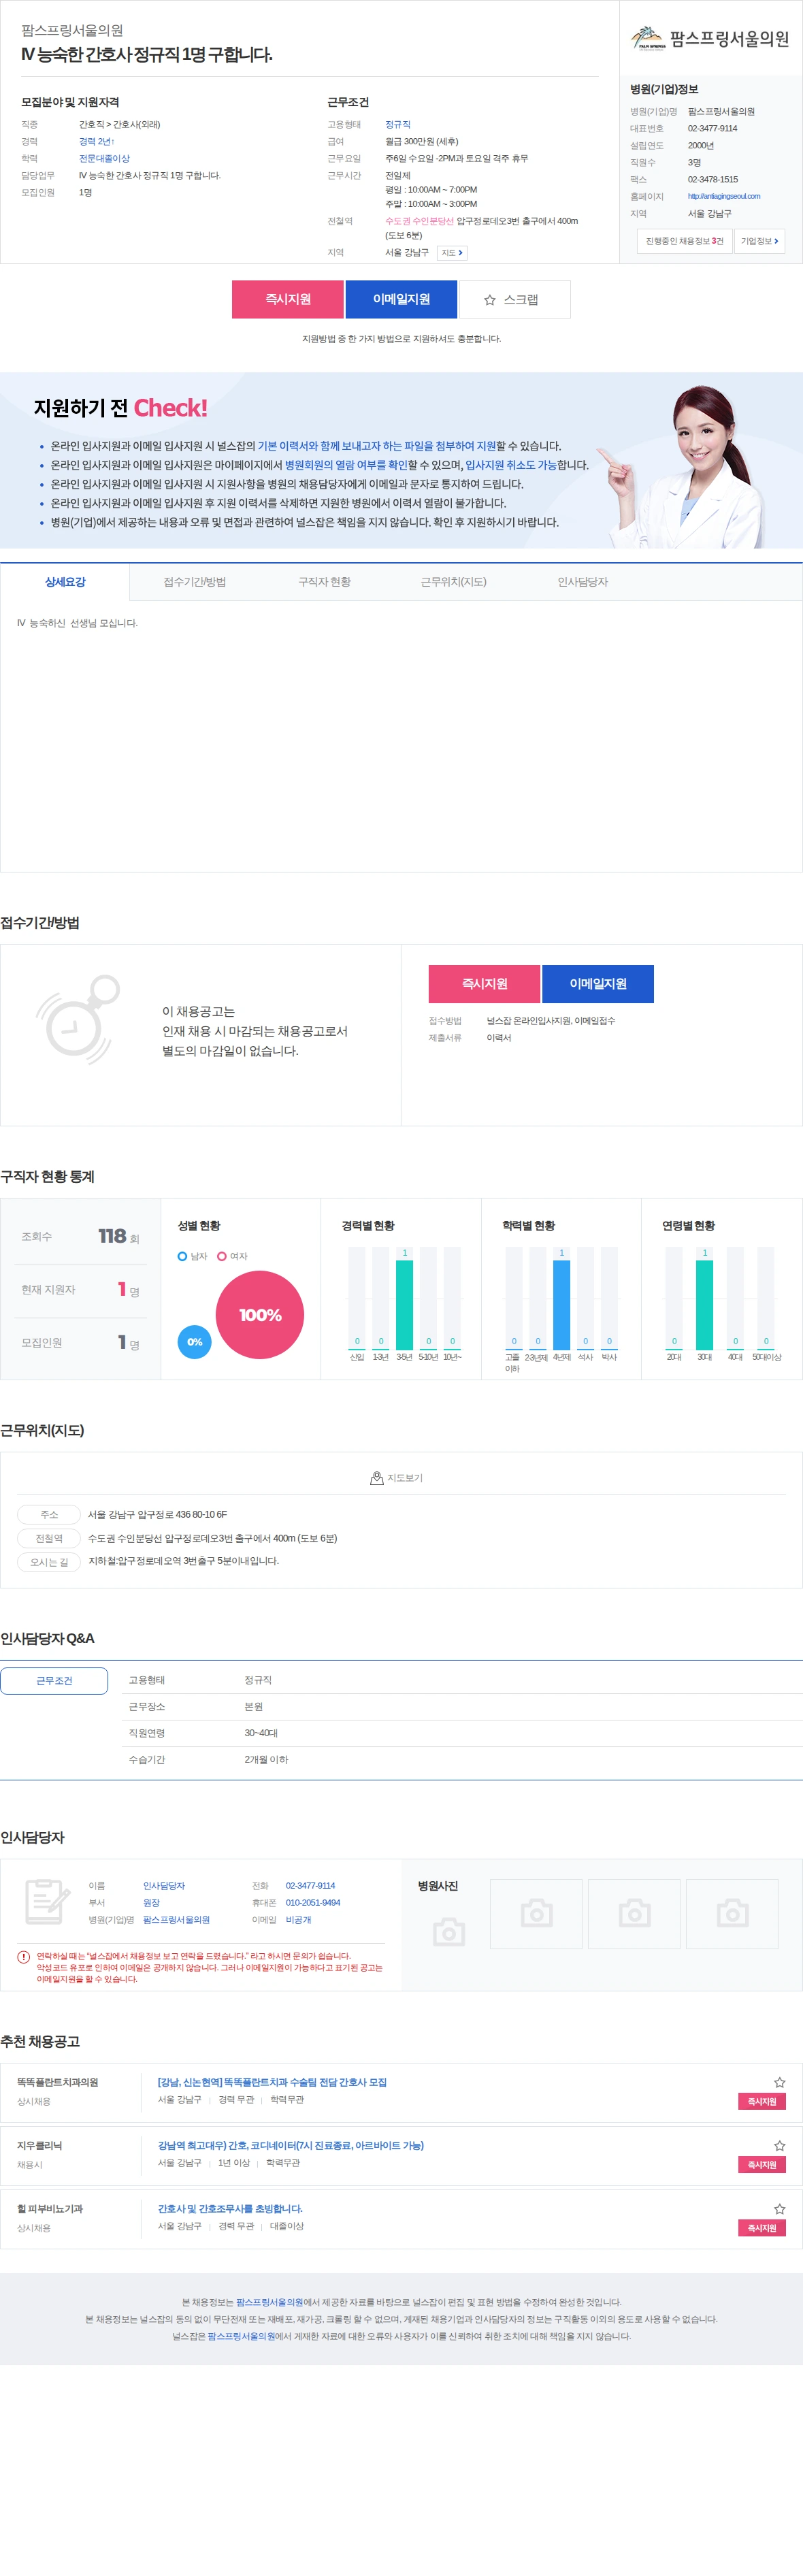Click the 스크랩 button
This screenshot has width=803, height=2576.
click(514, 299)
